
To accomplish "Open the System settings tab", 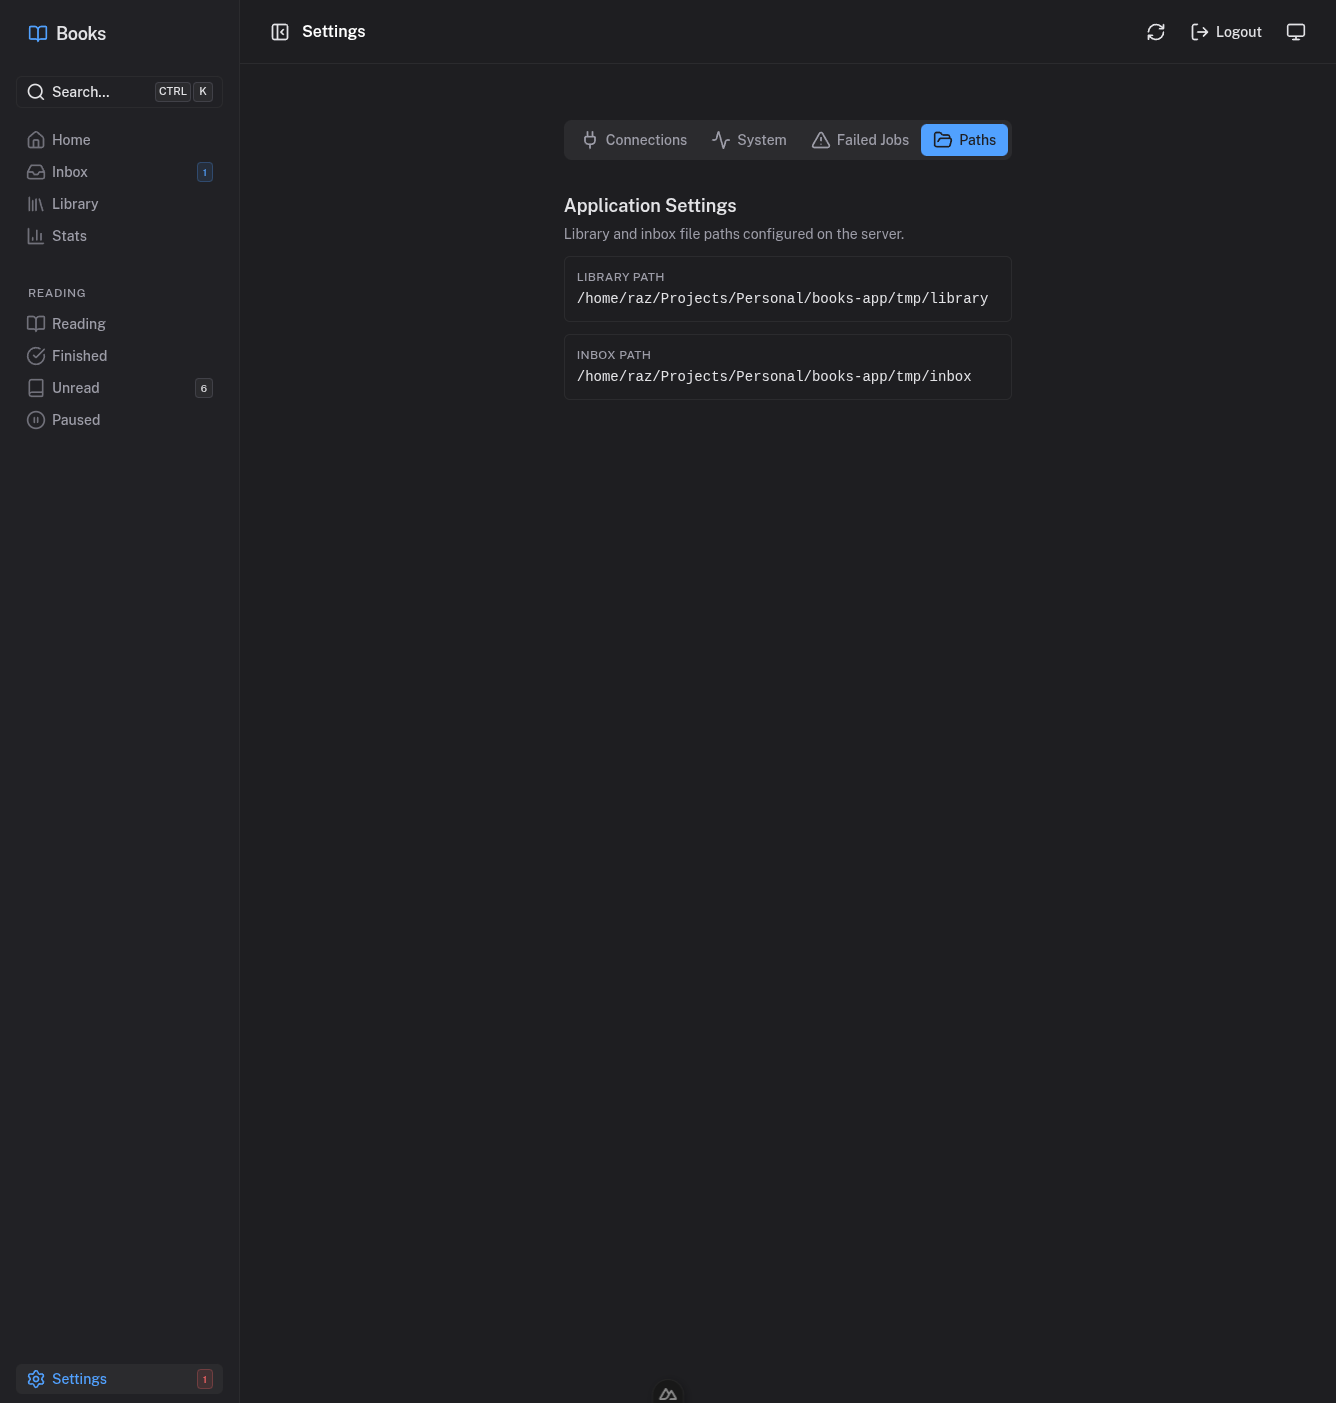I will point(749,140).
